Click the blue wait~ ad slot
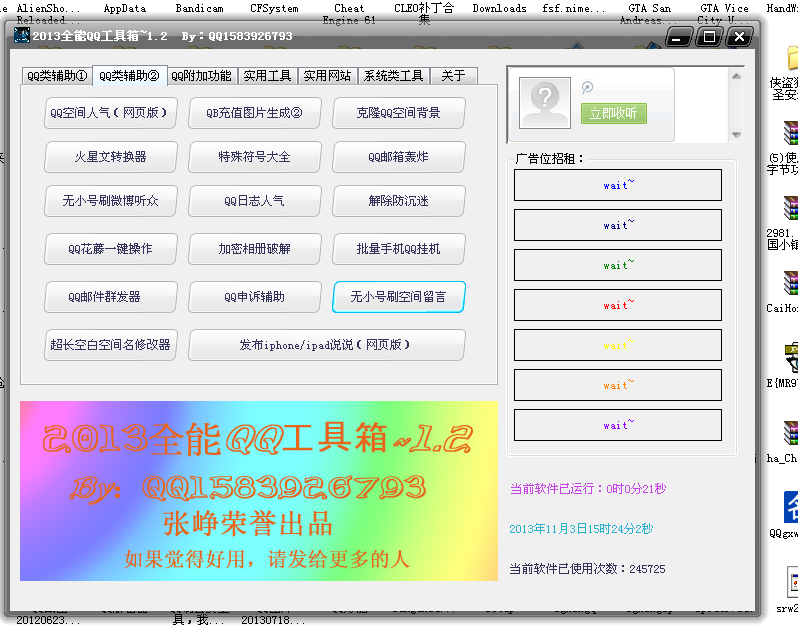Viewport: 798px width, 630px height. tap(617, 185)
